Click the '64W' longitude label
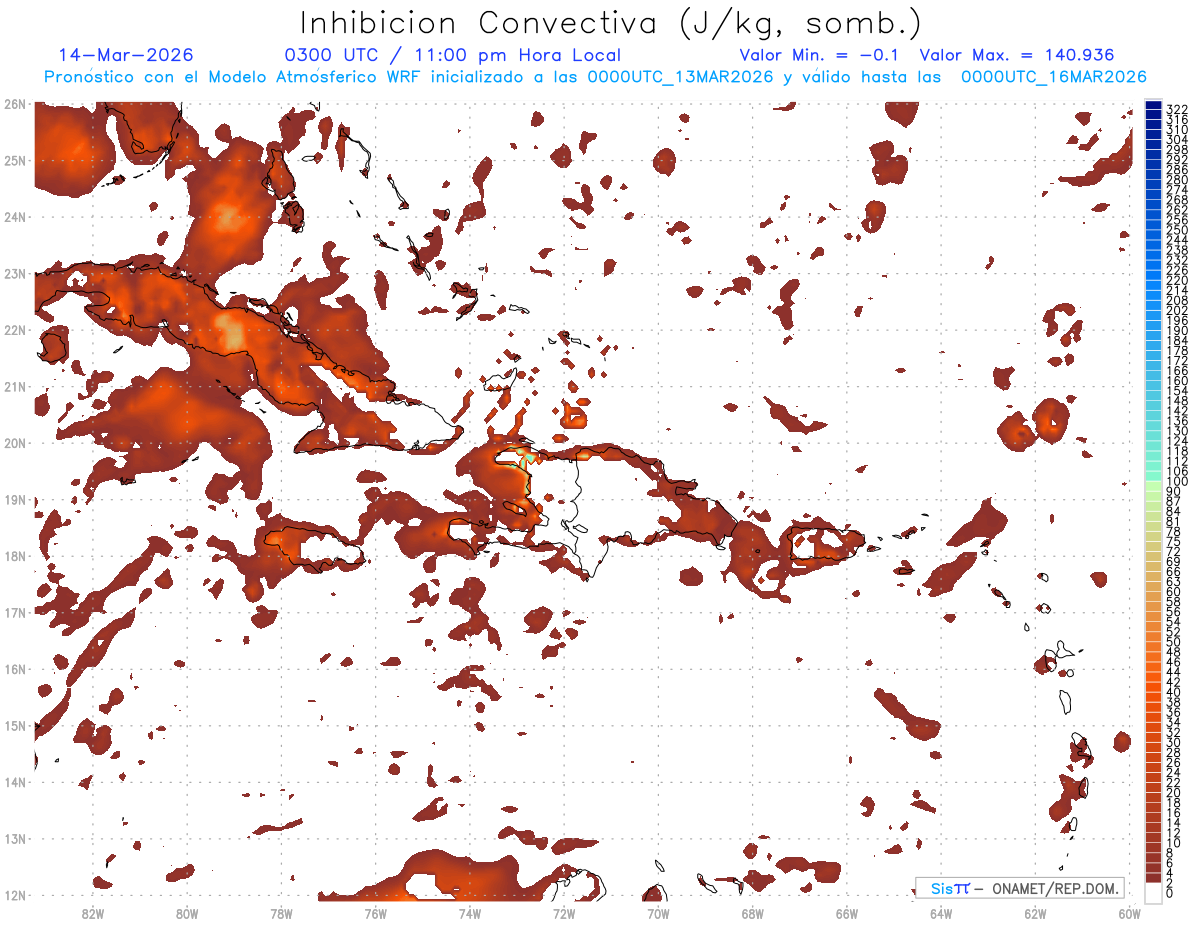The width and height of the screenshot is (1200, 927). point(941,912)
